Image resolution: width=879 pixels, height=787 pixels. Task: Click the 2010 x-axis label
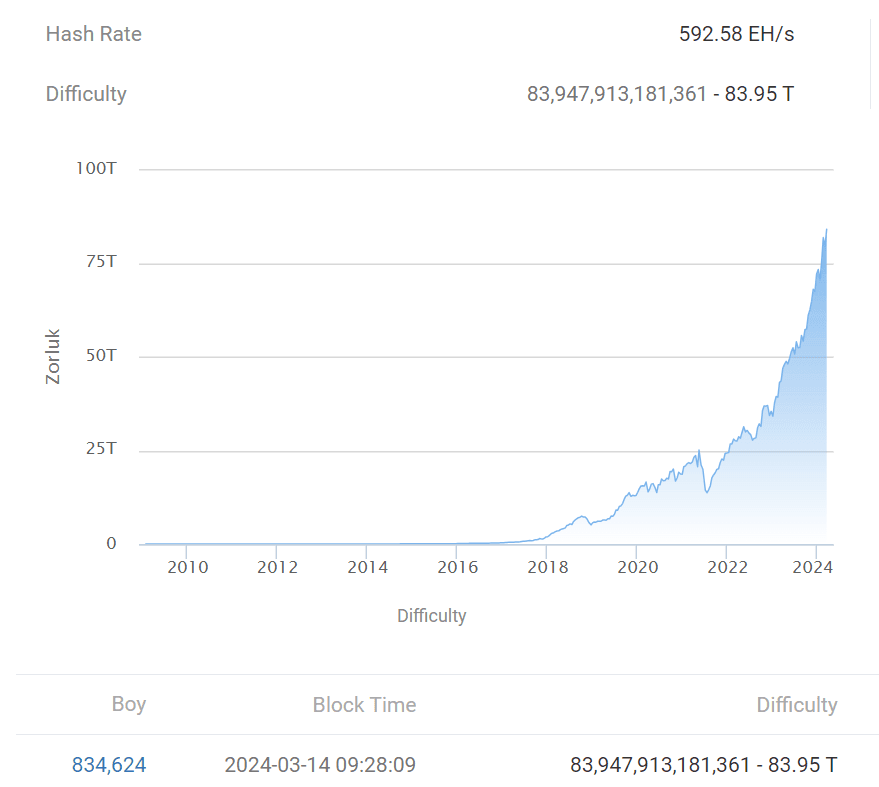(x=187, y=568)
